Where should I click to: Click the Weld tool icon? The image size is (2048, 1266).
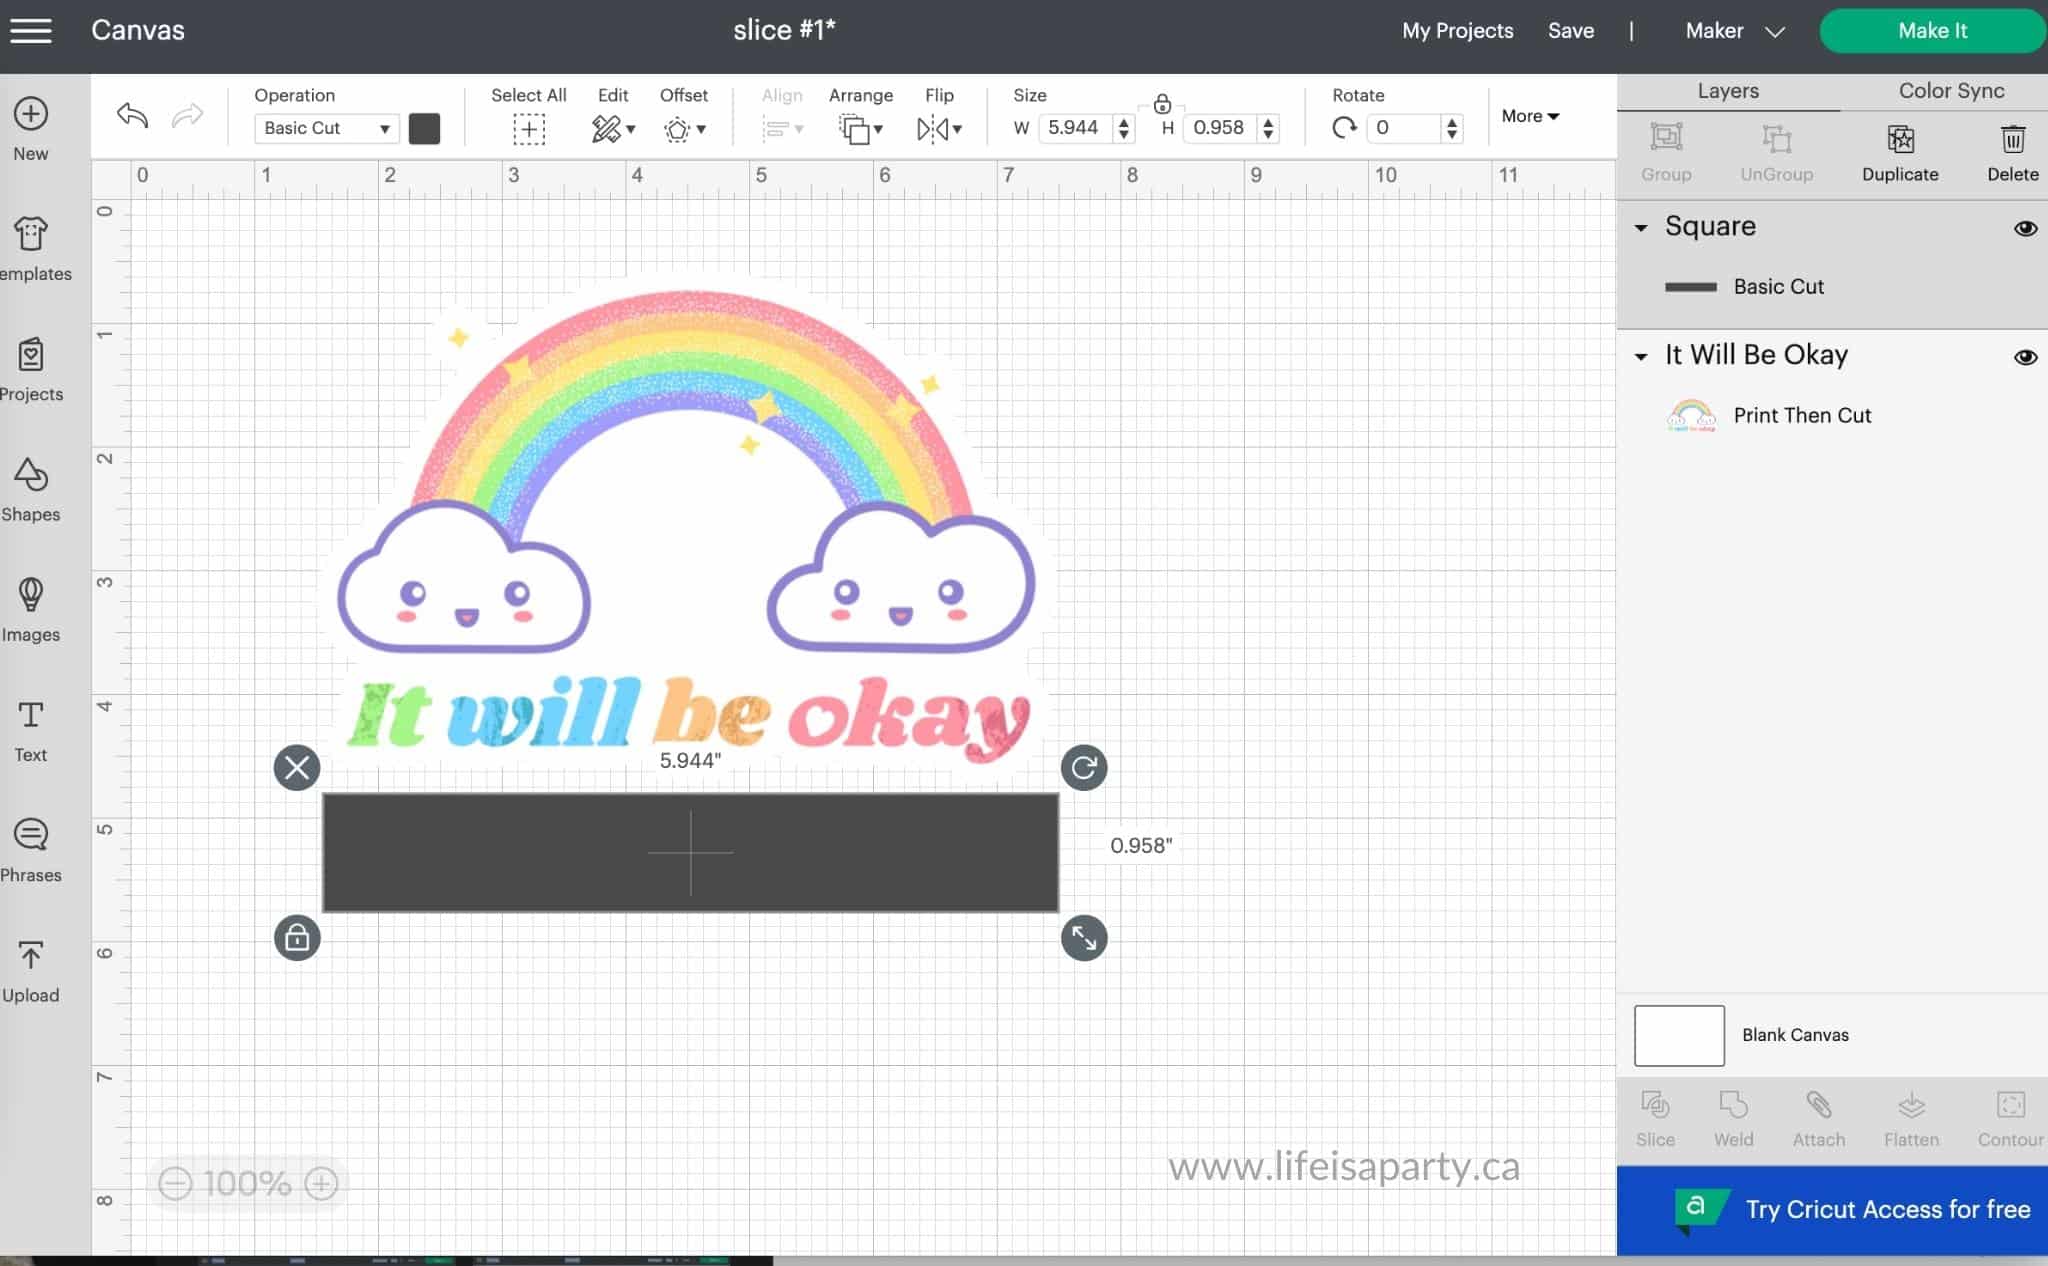(1732, 1106)
